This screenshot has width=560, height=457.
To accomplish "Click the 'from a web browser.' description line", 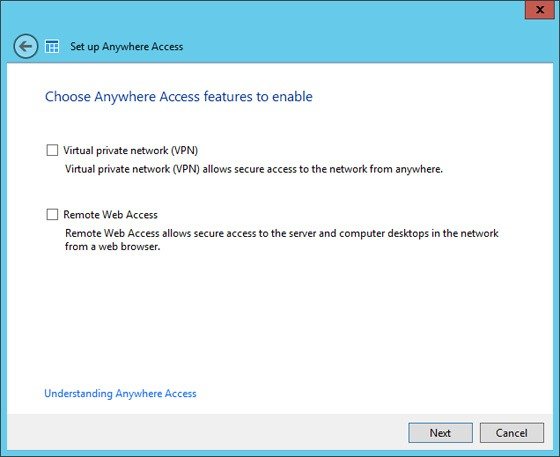I will click(112, 246).
